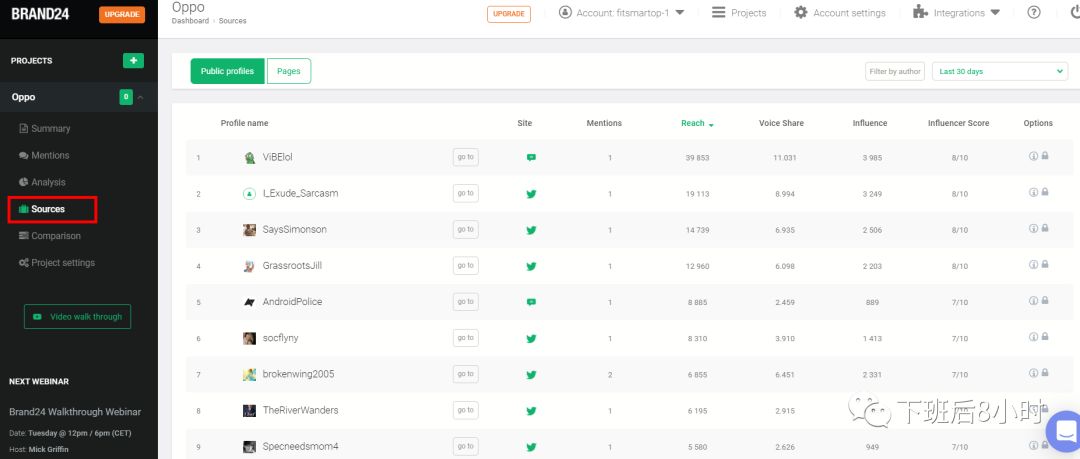Sort by Influencer Score column header
The image size is (1080, 459).
click(x=958, y=123)
